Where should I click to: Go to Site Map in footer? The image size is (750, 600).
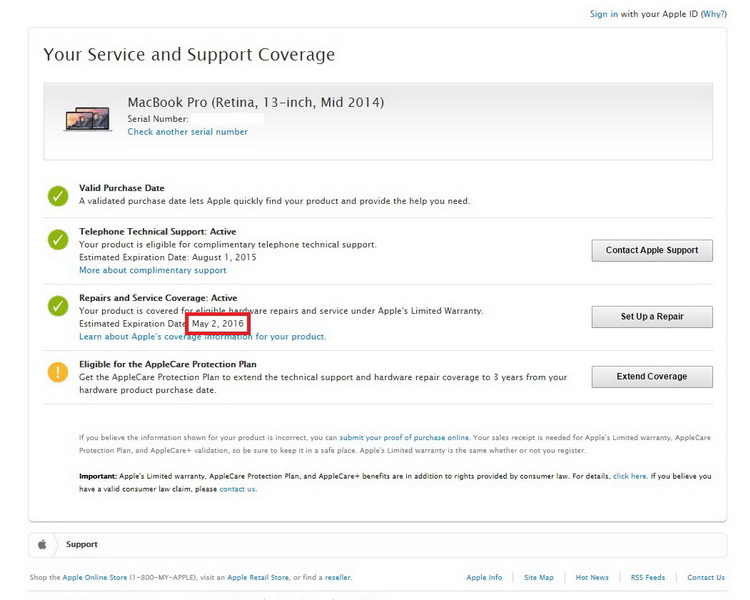pos(538,578)
